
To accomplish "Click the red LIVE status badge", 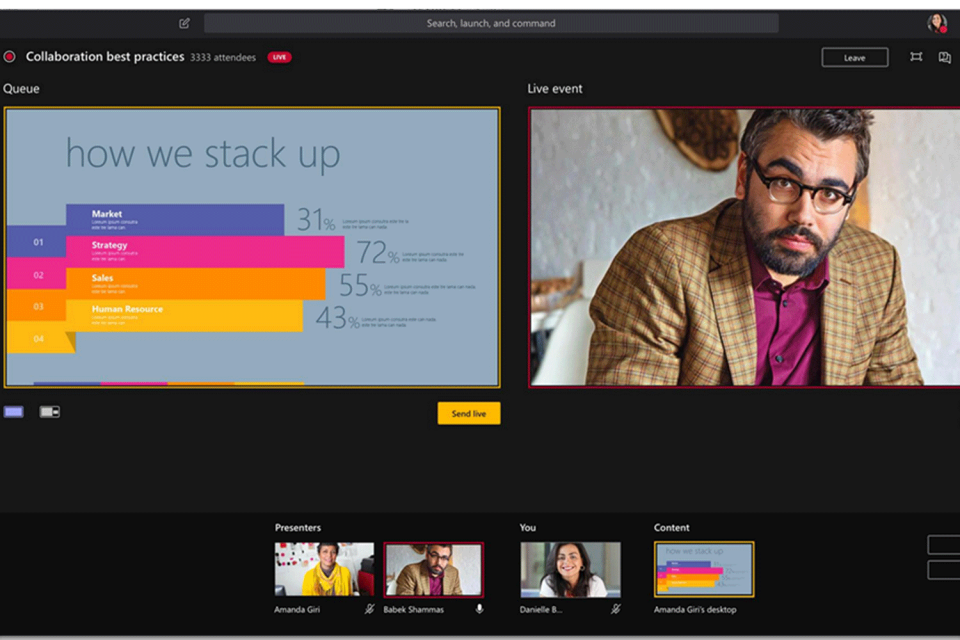I will pos(279,57).
